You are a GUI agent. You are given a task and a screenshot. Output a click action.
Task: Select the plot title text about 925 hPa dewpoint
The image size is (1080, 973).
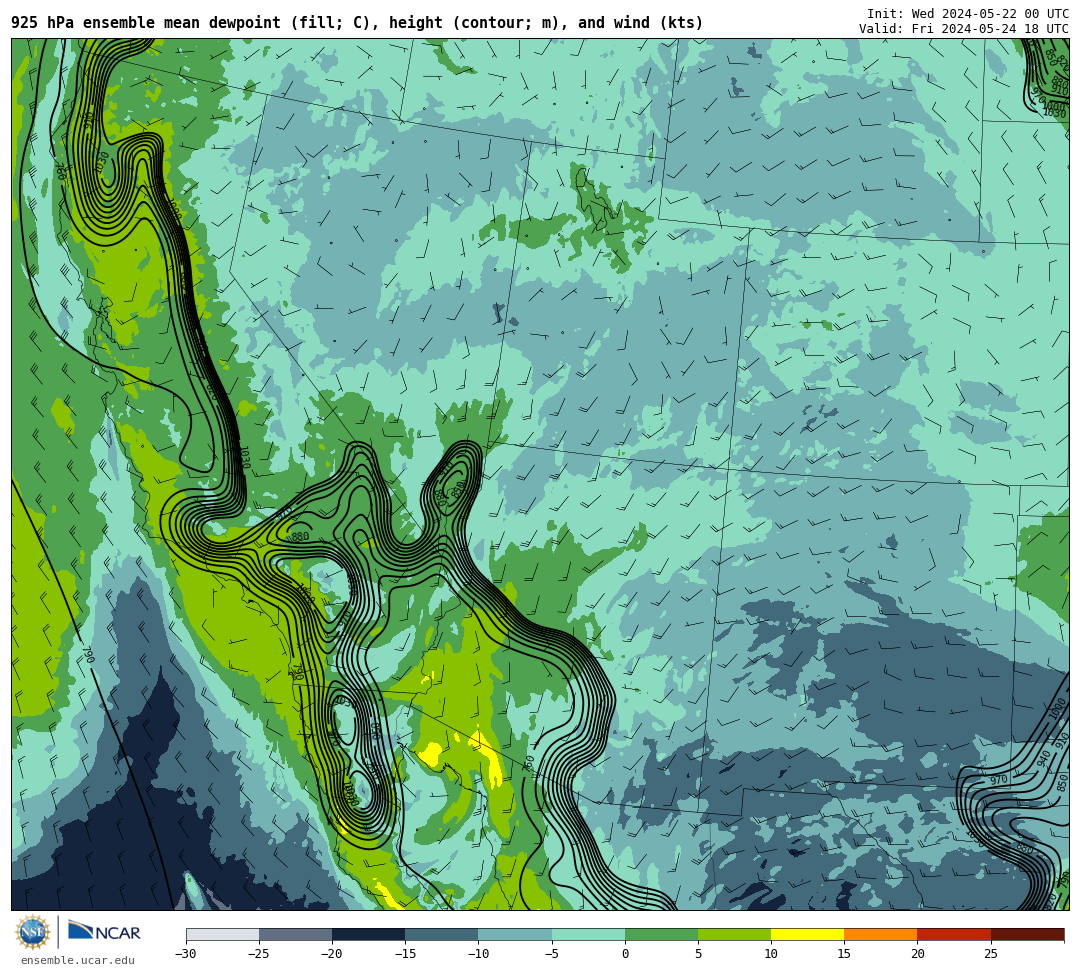tap(357, 23)
